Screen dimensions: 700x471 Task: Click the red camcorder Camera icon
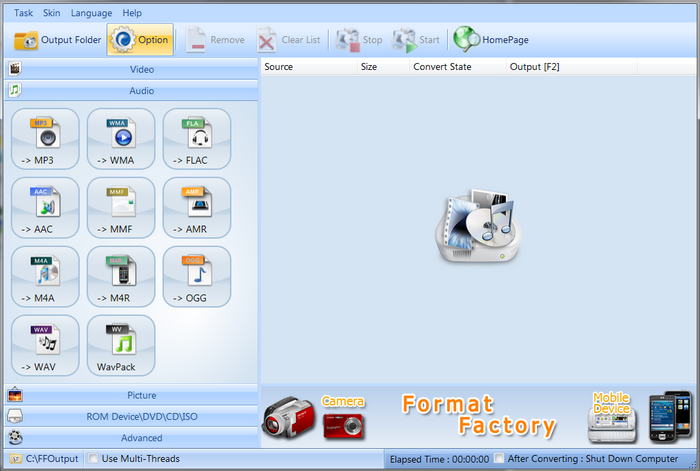coord(289,417)
